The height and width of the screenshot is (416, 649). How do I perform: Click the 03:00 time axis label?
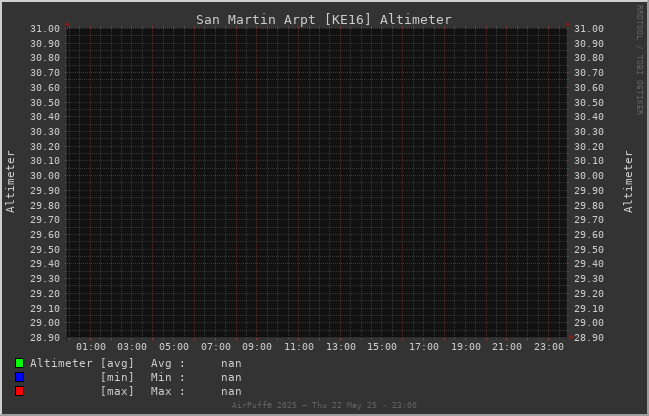coord(132,347)
